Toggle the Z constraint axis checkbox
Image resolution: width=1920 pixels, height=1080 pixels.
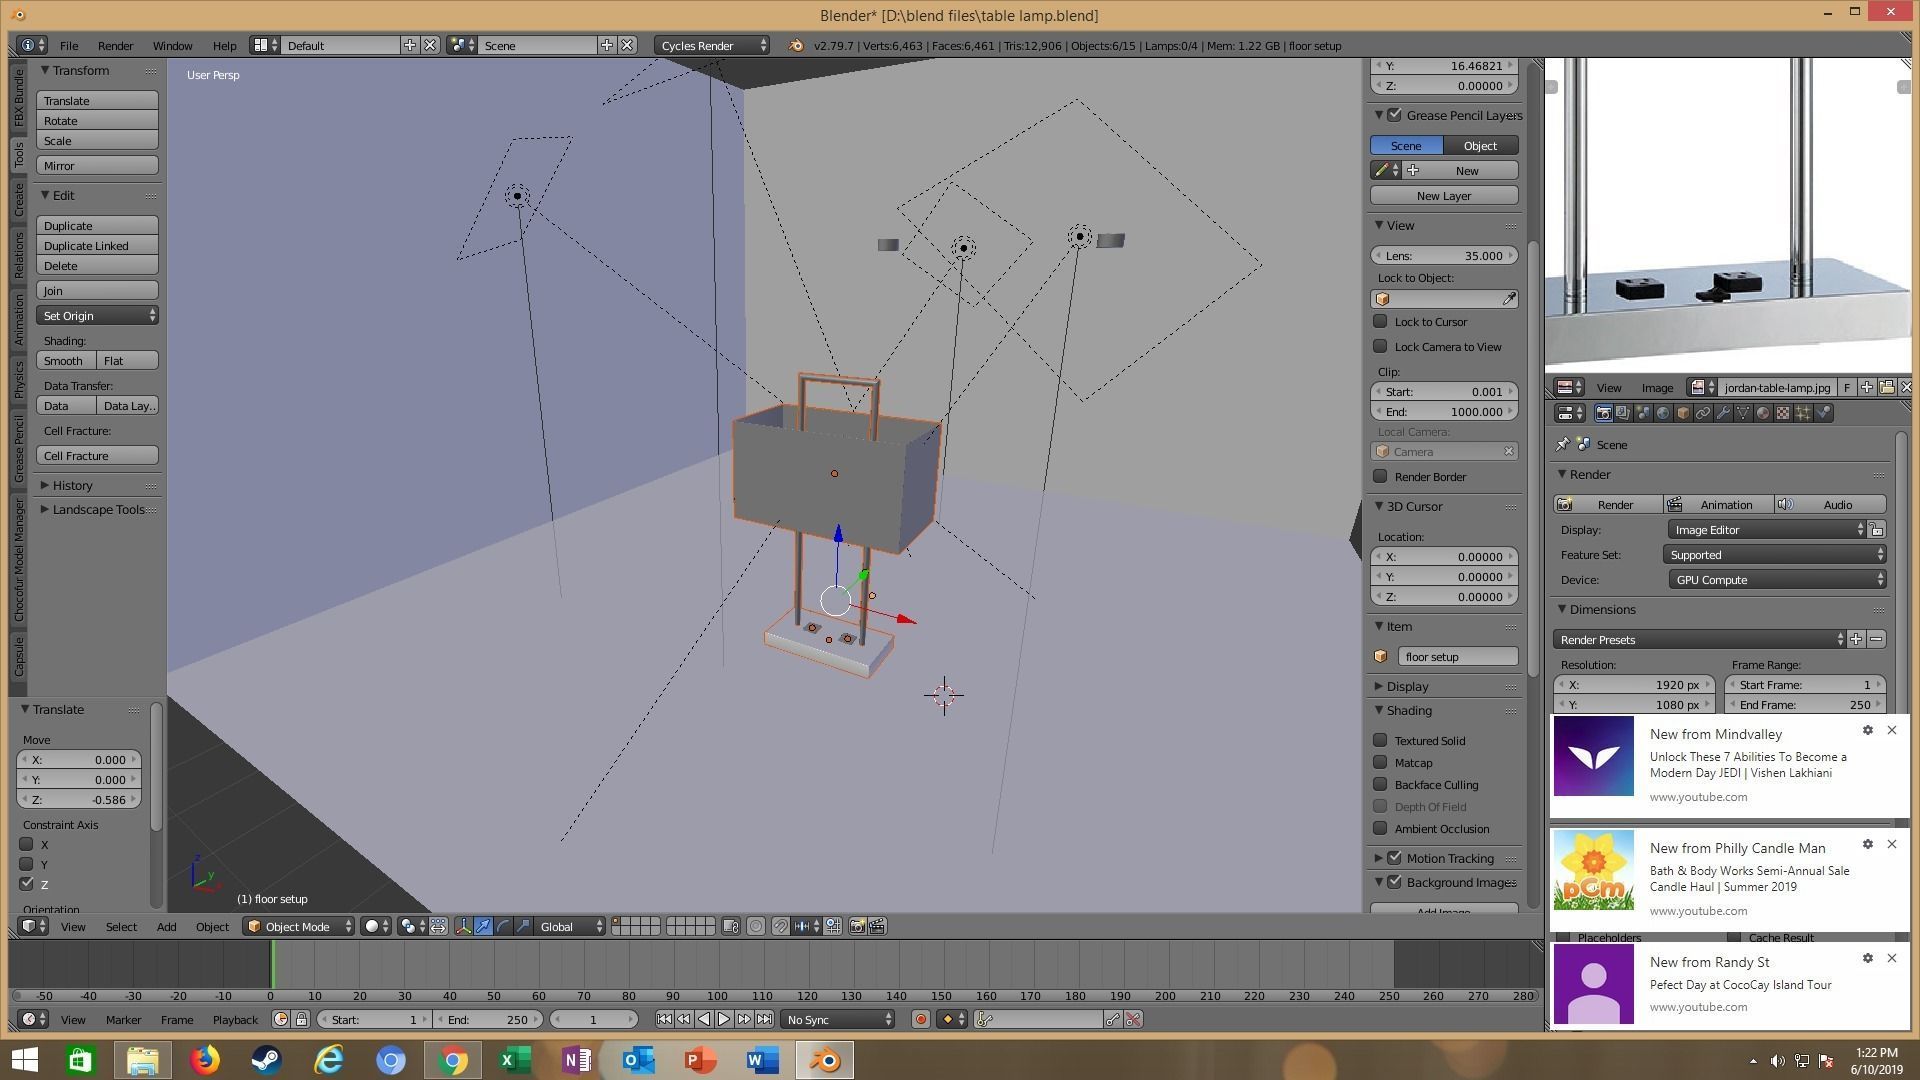tap(27, 884)
